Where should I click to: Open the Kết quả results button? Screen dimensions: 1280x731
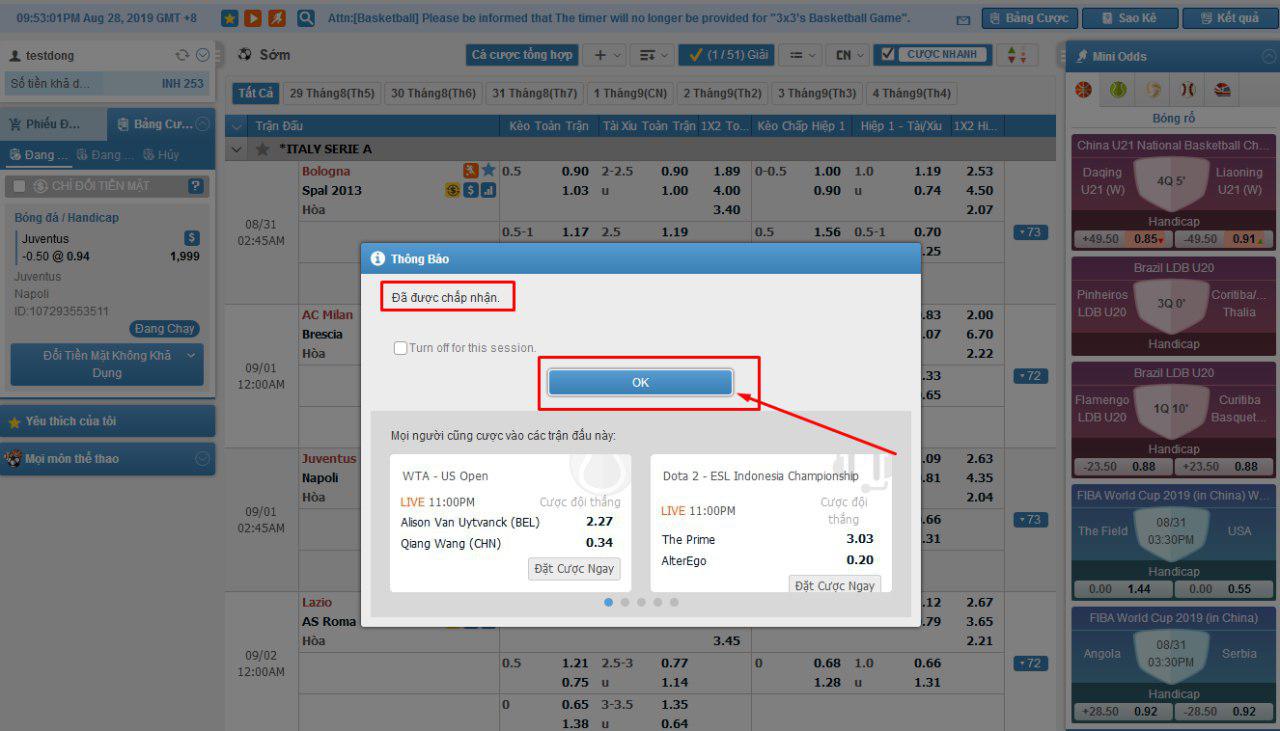tap(1229, 18)
